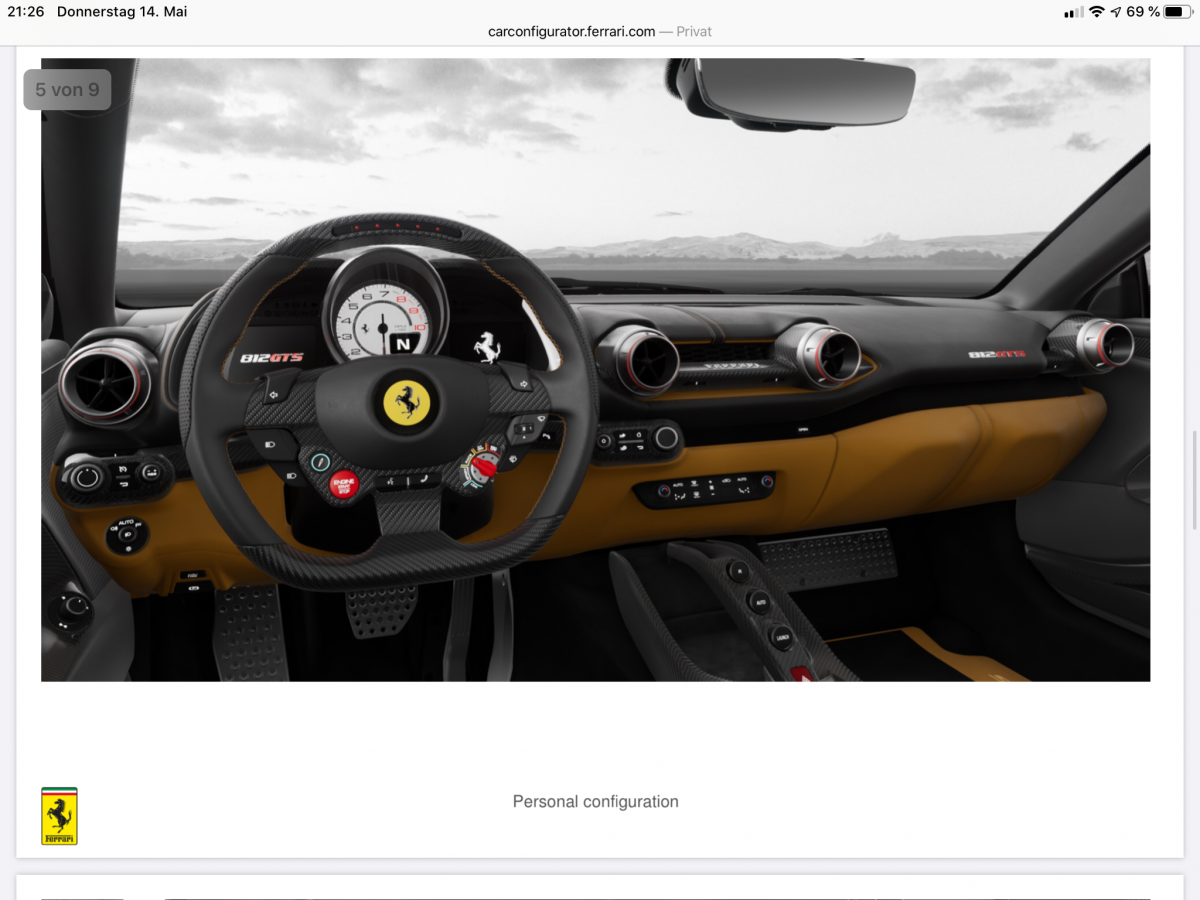Click the left turn signal steering wheel button
This screenshot has height=900, width=1200.
point(273,395)
